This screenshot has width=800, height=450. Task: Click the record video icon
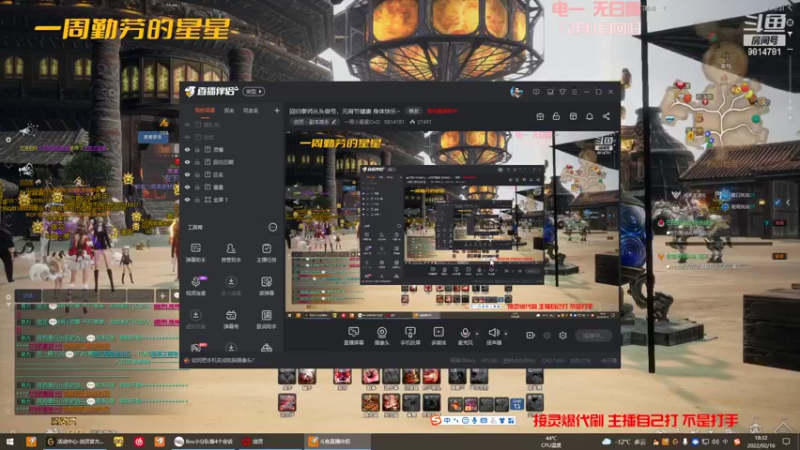[531, 335]
